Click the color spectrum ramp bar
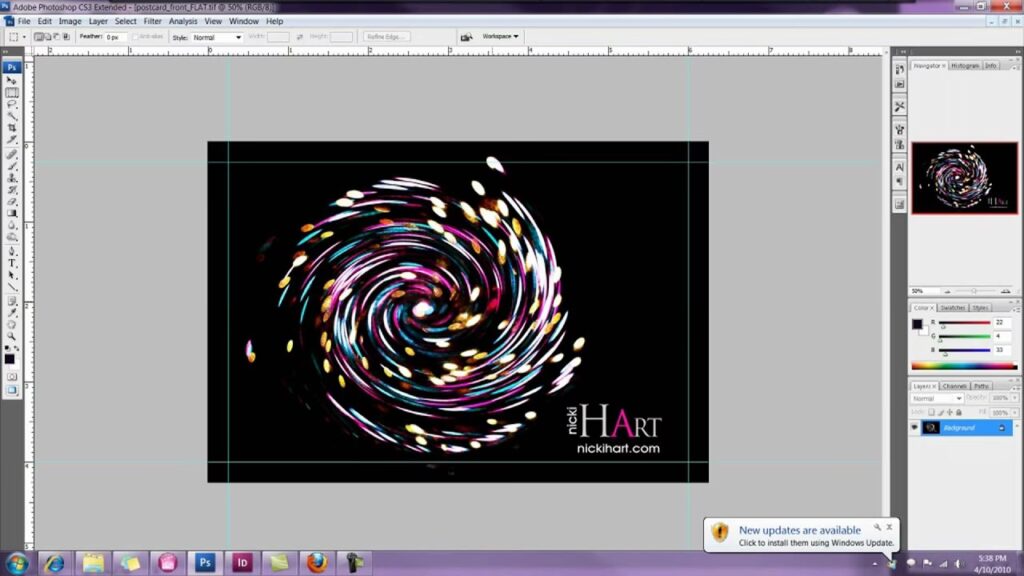 point(963,367)
